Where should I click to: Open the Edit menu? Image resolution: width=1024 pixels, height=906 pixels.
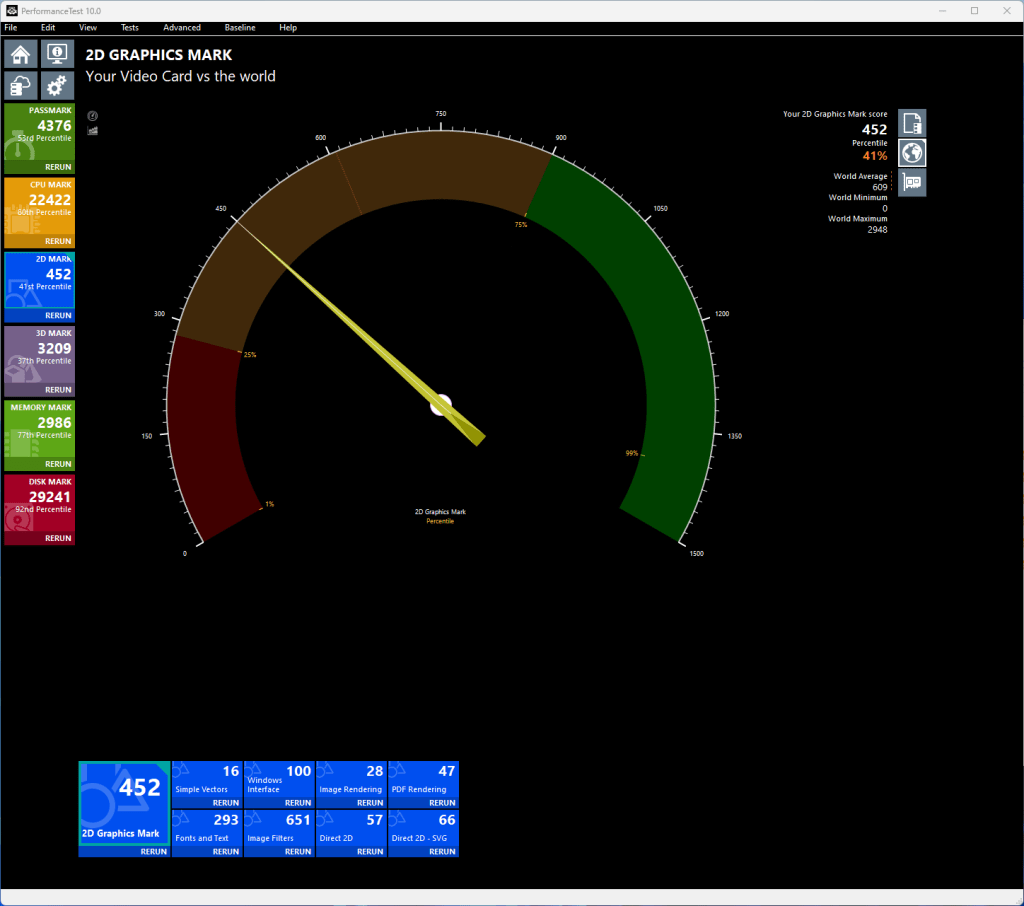click(48, 27)
